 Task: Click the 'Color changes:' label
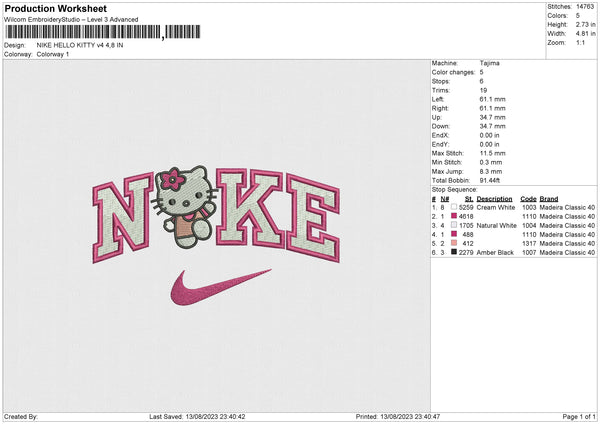[x=453, y=72]
